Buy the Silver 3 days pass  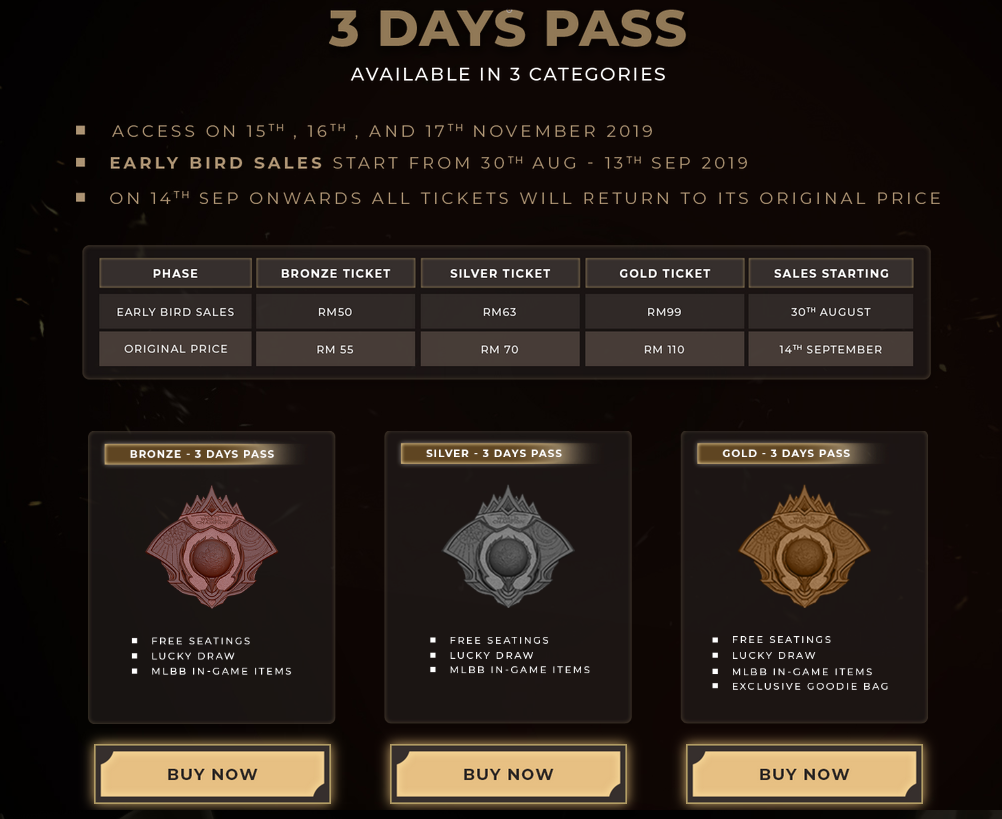click(508, 774)
